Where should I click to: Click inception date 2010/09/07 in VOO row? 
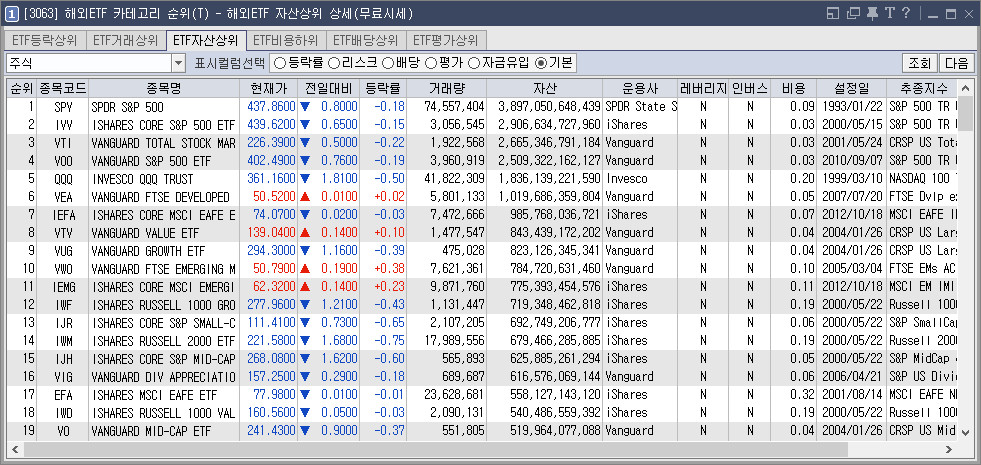point(851,161)
